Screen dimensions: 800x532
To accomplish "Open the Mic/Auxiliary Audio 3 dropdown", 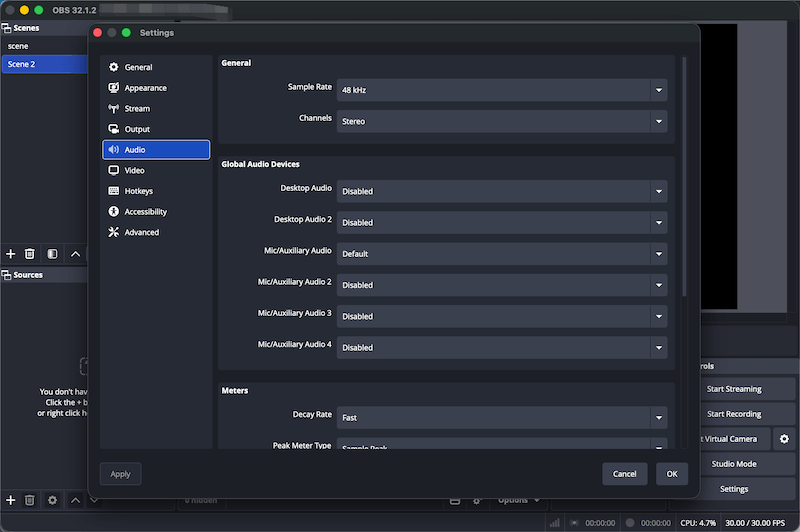I will [502, 316].
